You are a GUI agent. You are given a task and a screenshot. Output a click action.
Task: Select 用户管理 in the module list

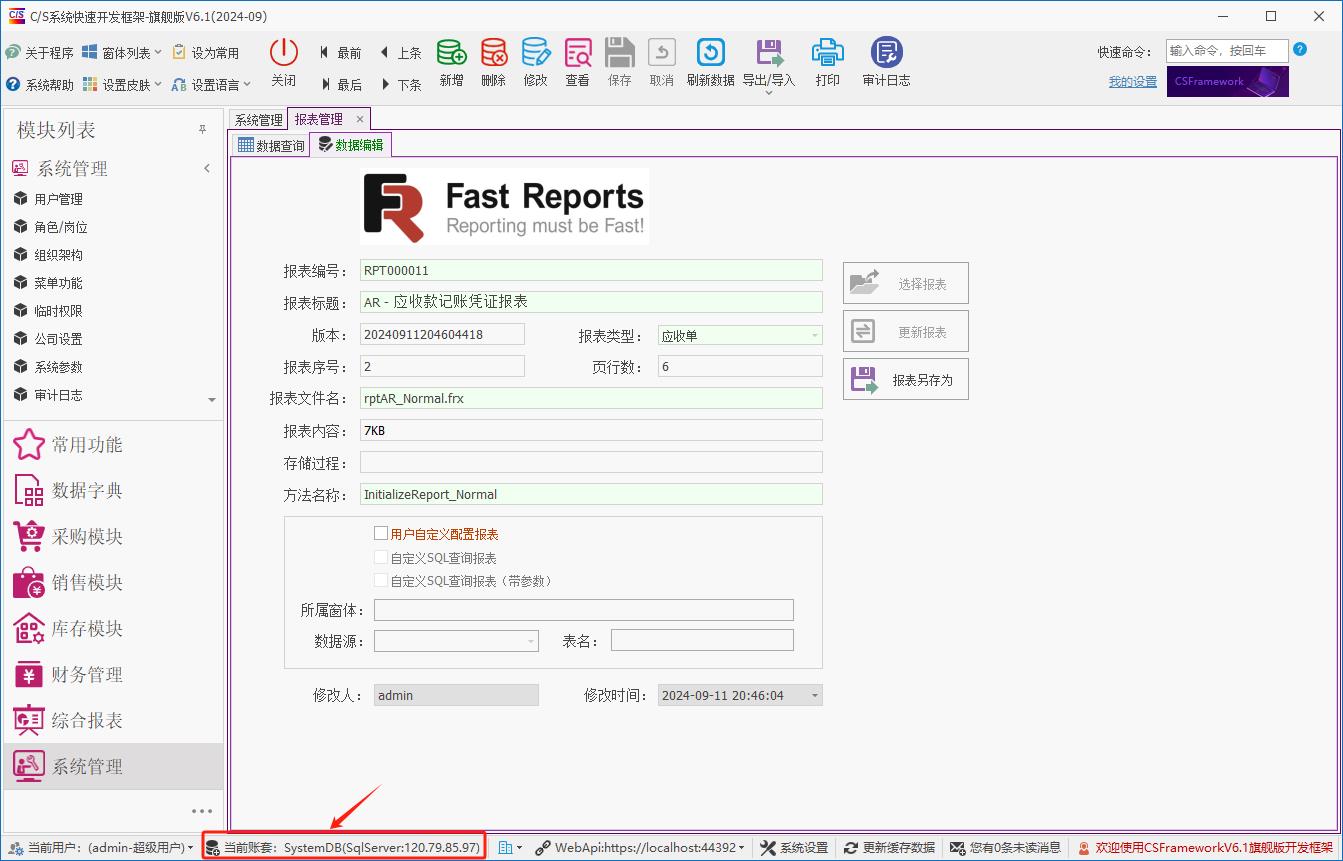pyautogui.click(x=58, y=199)
